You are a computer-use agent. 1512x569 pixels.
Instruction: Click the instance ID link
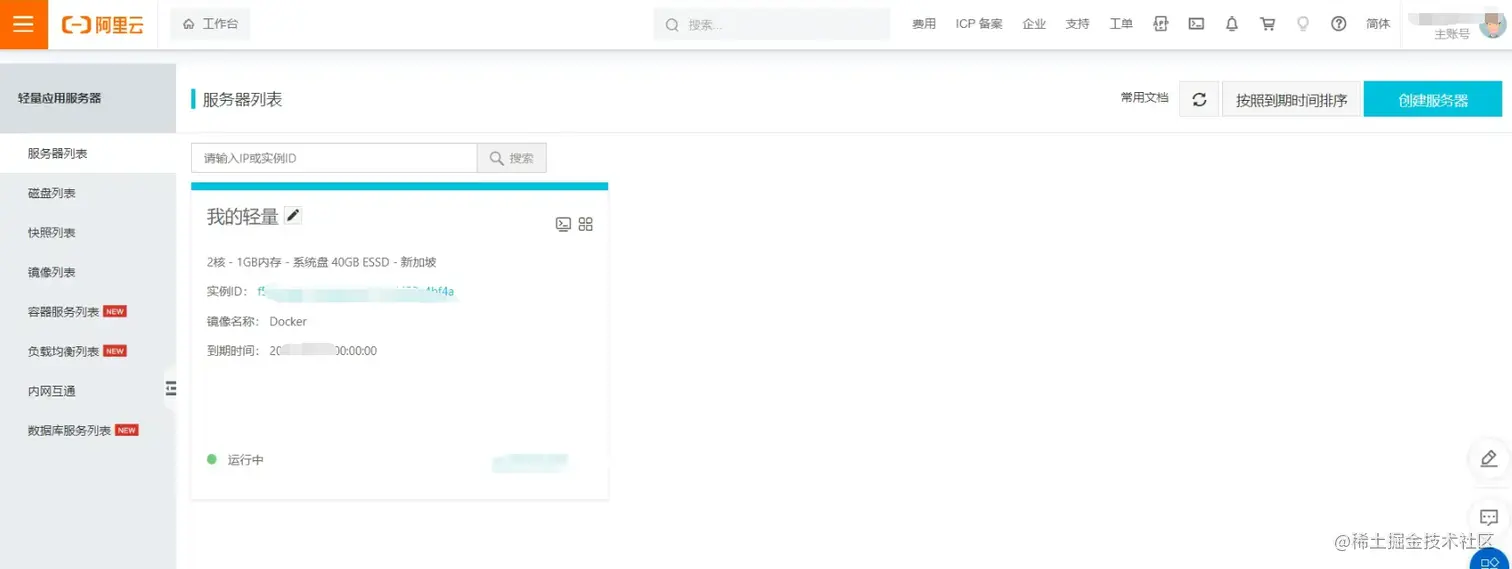coord(356,292)
